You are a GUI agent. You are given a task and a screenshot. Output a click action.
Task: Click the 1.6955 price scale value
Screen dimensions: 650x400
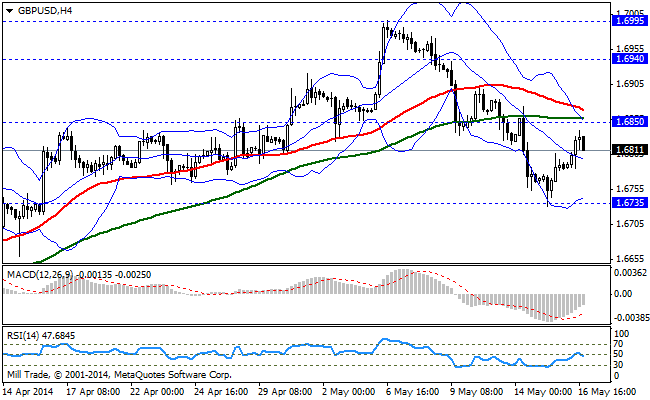click(631, 48)
